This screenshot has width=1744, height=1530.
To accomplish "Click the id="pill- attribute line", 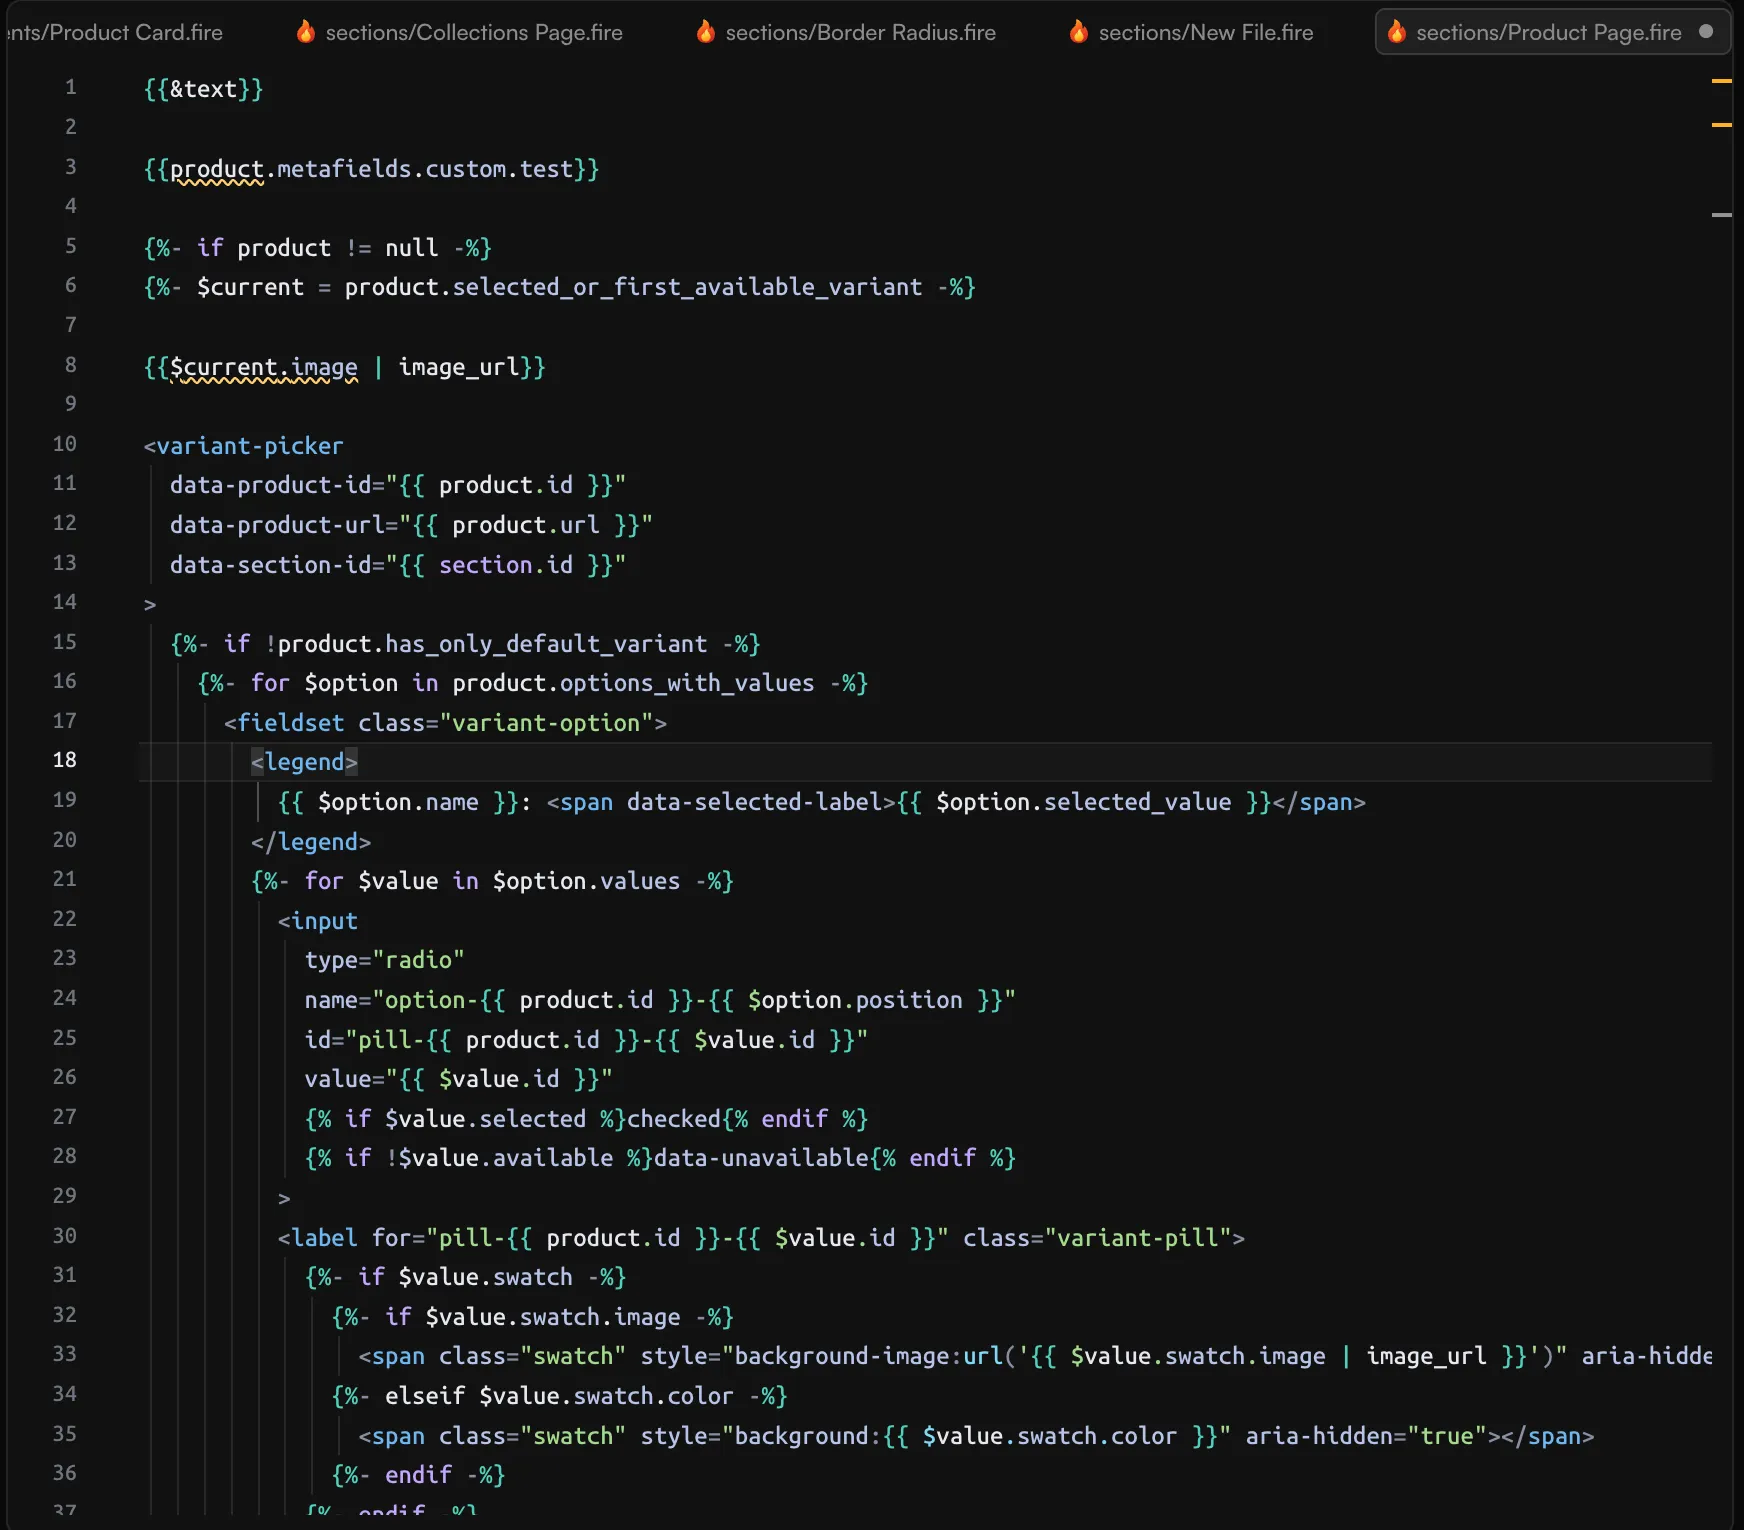I will (586, 1040).
